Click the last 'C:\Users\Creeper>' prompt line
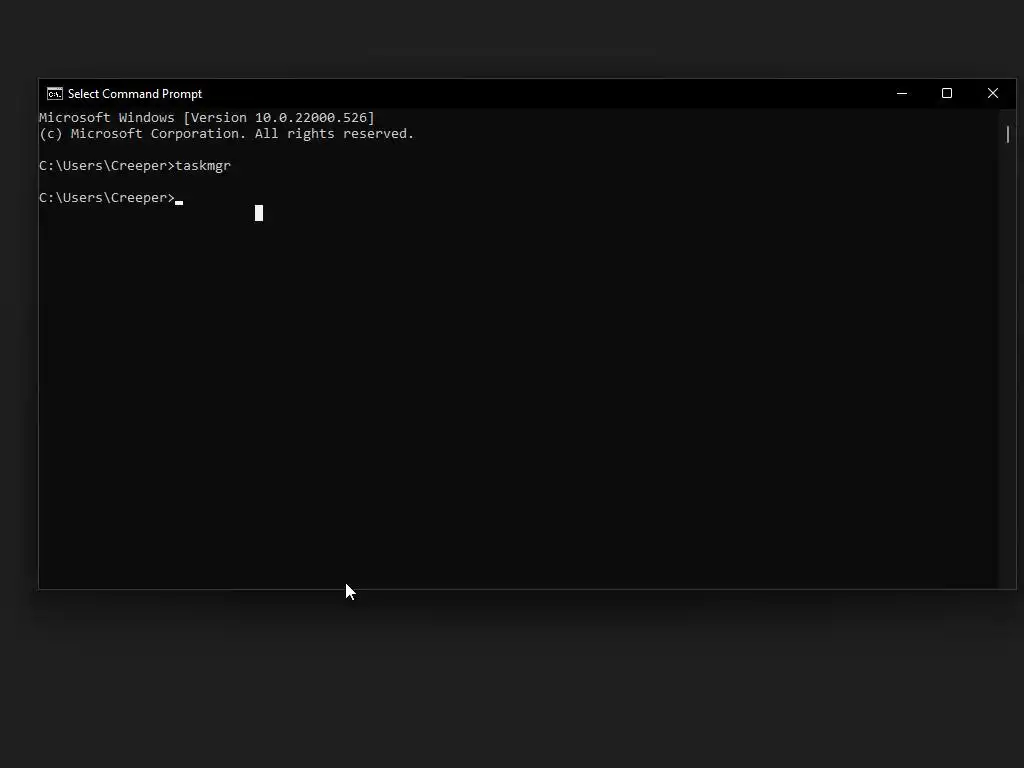This screenshot has height=768, width=1024. pos(107,198)
